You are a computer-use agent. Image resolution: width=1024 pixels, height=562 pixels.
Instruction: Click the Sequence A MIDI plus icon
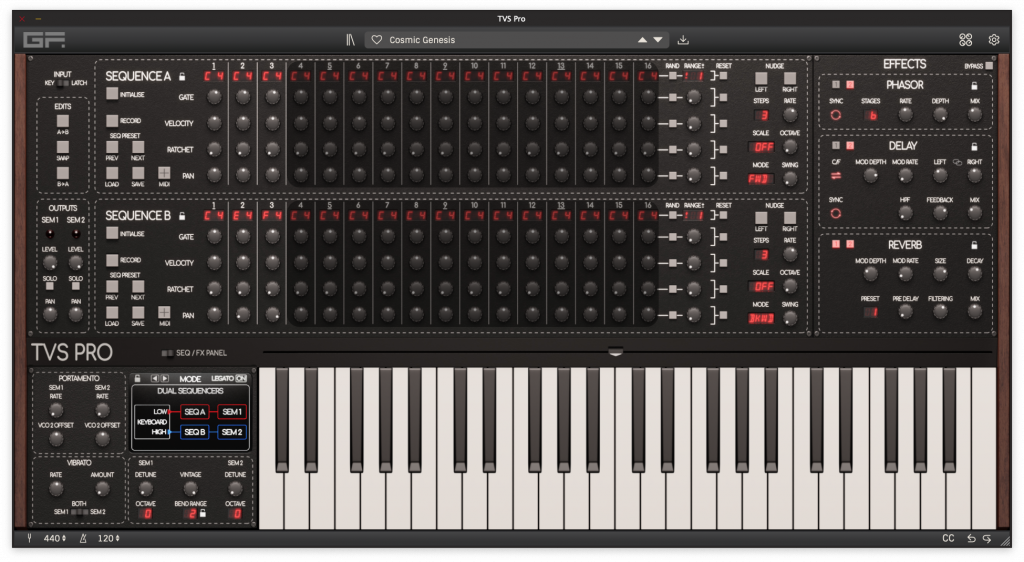point(164,173)
